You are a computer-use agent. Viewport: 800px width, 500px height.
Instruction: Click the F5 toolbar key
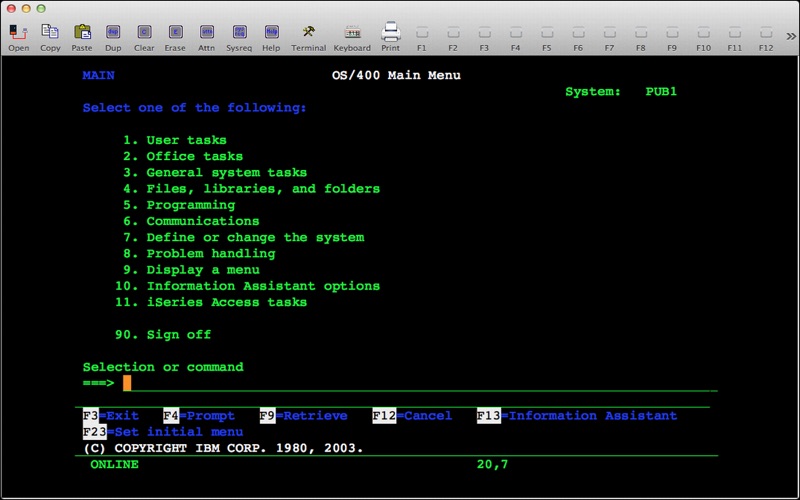coord(546,37)
